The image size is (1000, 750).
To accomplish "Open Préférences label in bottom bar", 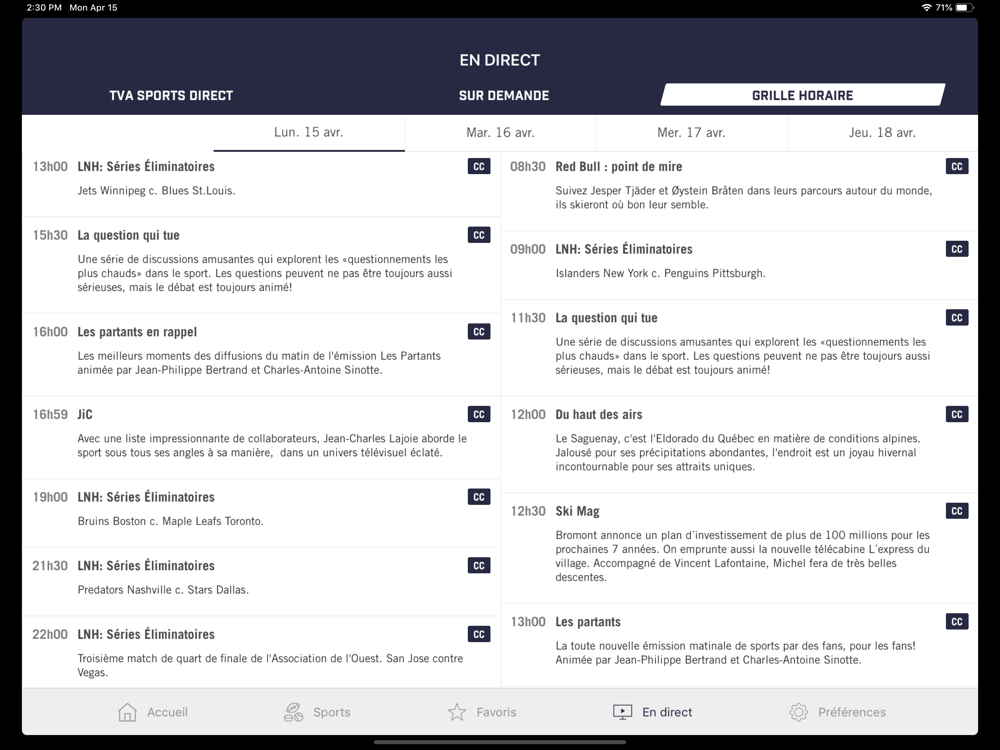I will pos(852,712).
